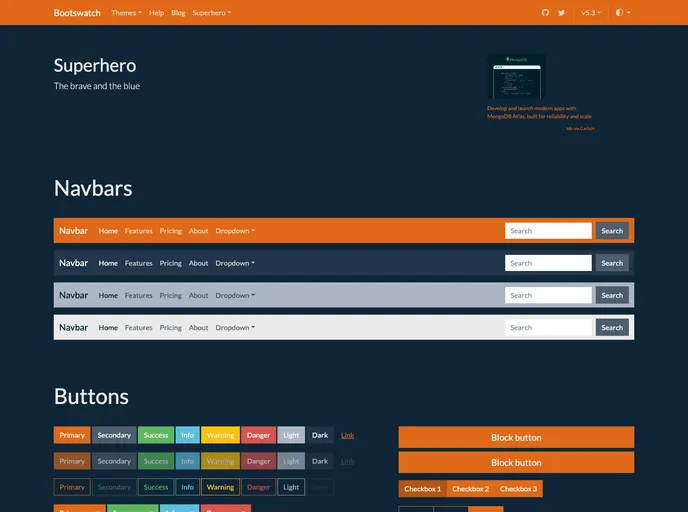Click the solid yellow Warning button
The image size is (688, 512).
(x=220, y=435)
